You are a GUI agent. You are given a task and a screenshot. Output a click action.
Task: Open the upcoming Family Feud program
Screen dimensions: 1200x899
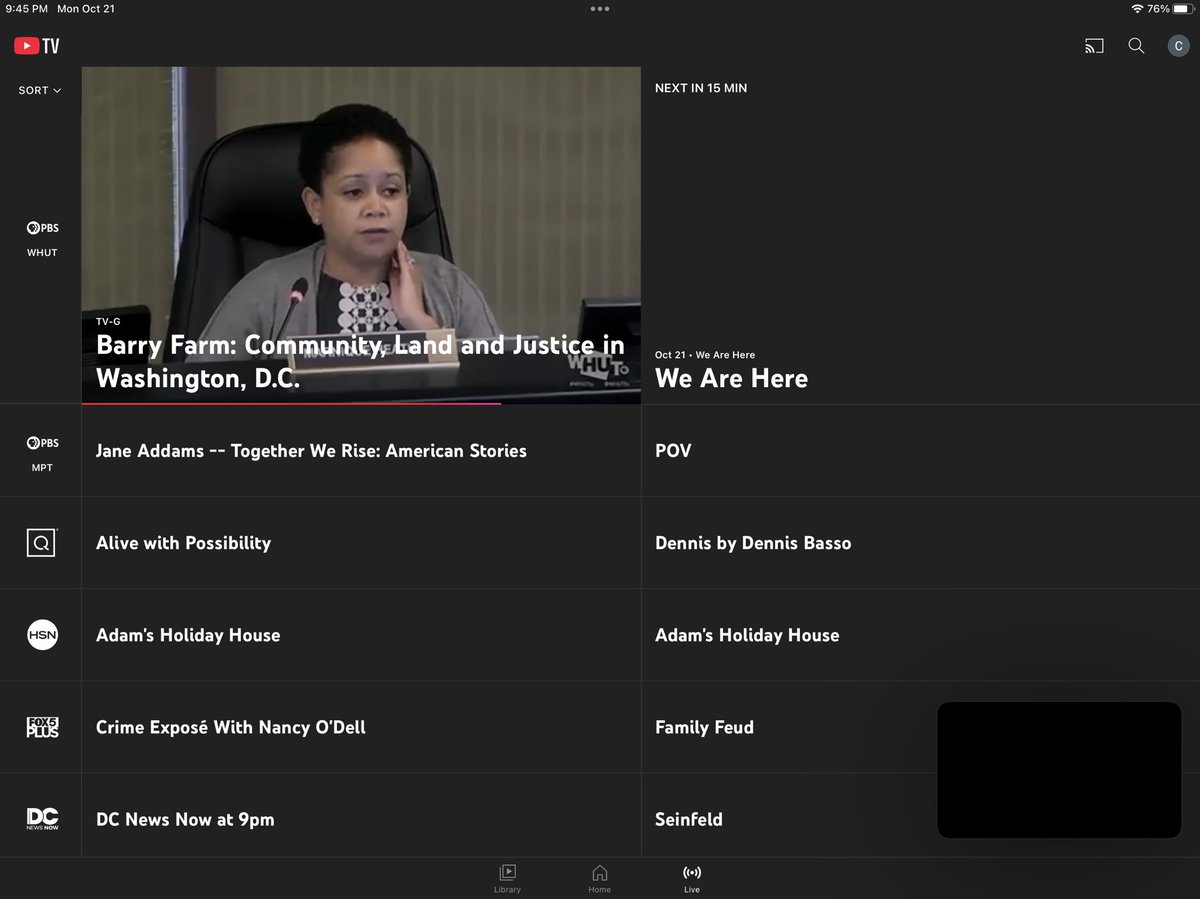tap(704, 727)
